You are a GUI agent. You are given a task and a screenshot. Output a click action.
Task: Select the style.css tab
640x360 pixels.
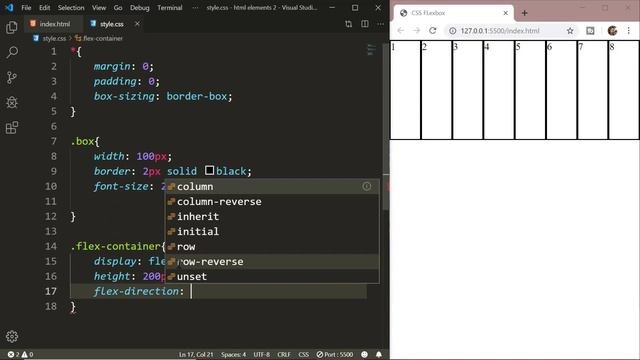(x=112, y=24)
